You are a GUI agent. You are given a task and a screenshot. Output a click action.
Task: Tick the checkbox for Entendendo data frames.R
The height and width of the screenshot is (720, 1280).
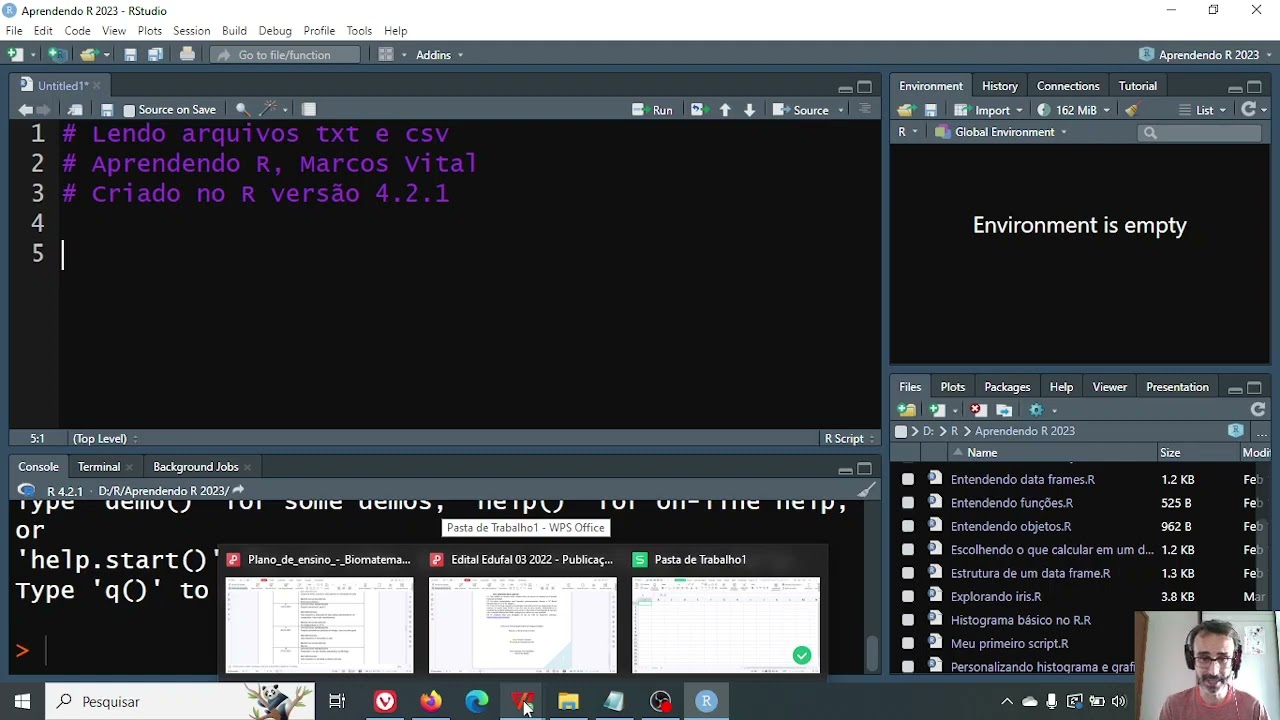click(908, 479)
